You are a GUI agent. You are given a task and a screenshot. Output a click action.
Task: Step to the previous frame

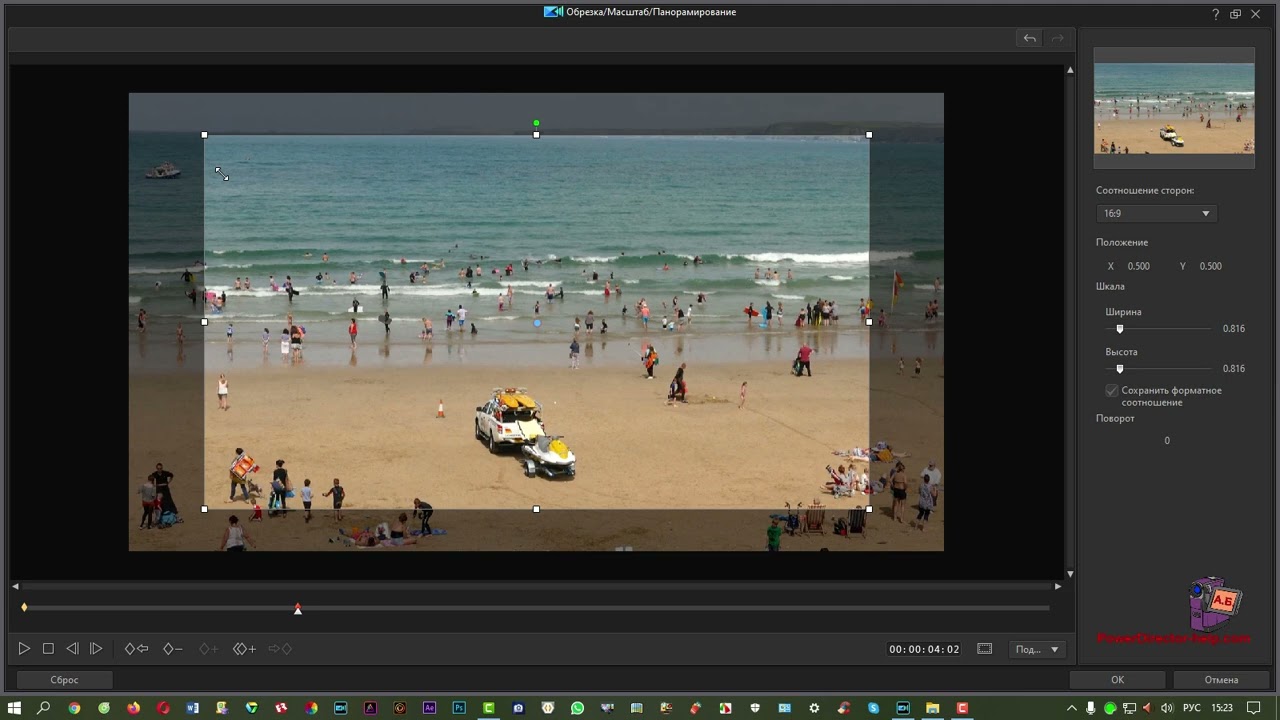72,649
